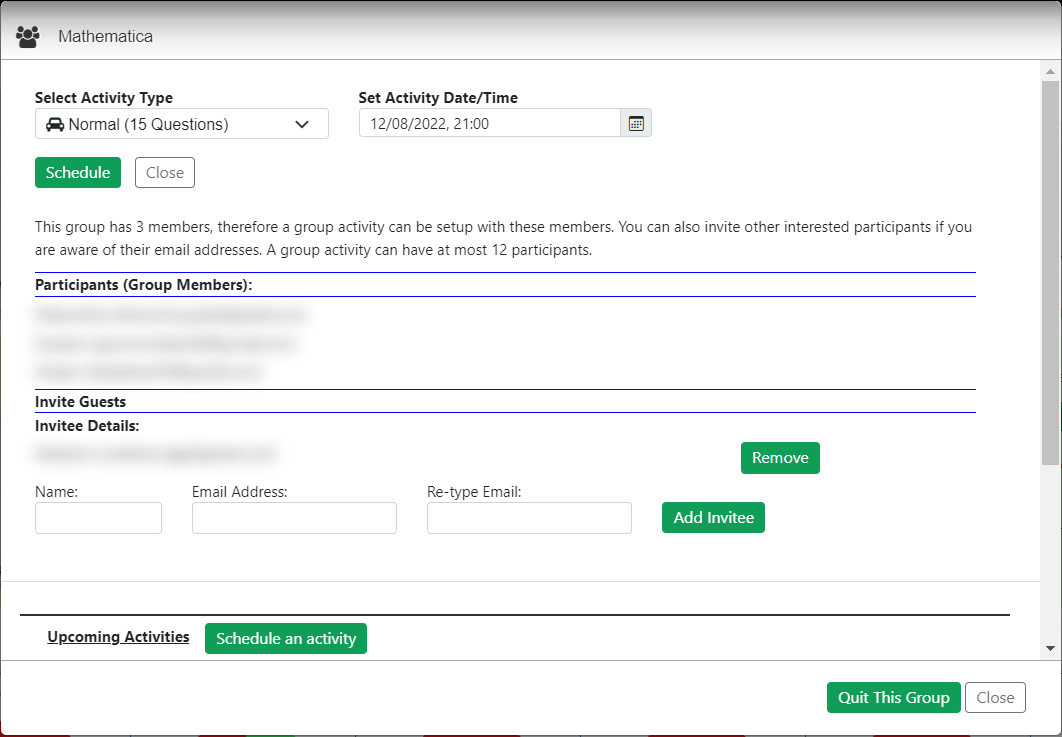Focus the Re-type Email input box

(x=529, y=518)
